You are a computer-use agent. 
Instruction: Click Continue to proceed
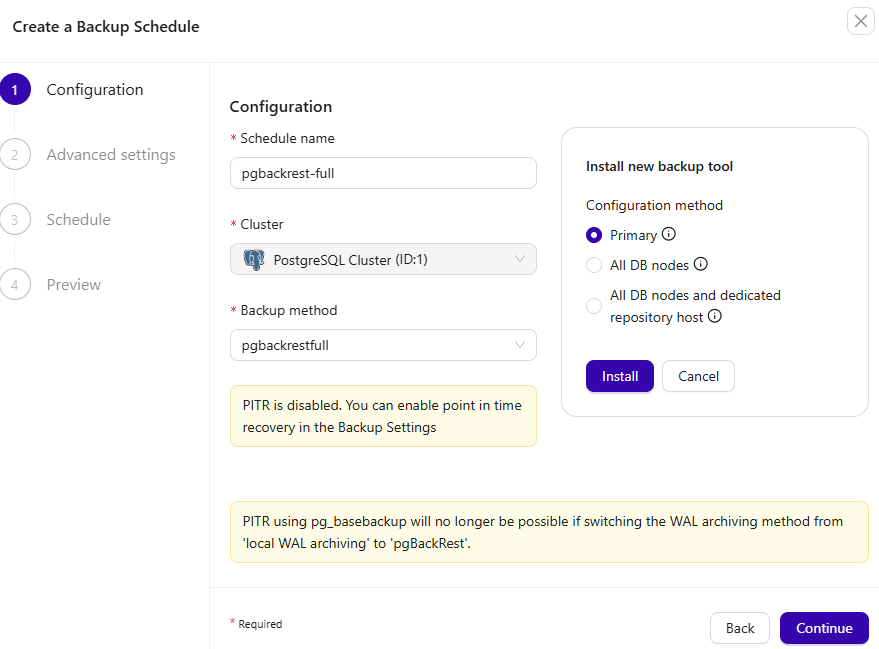[824, 628]
